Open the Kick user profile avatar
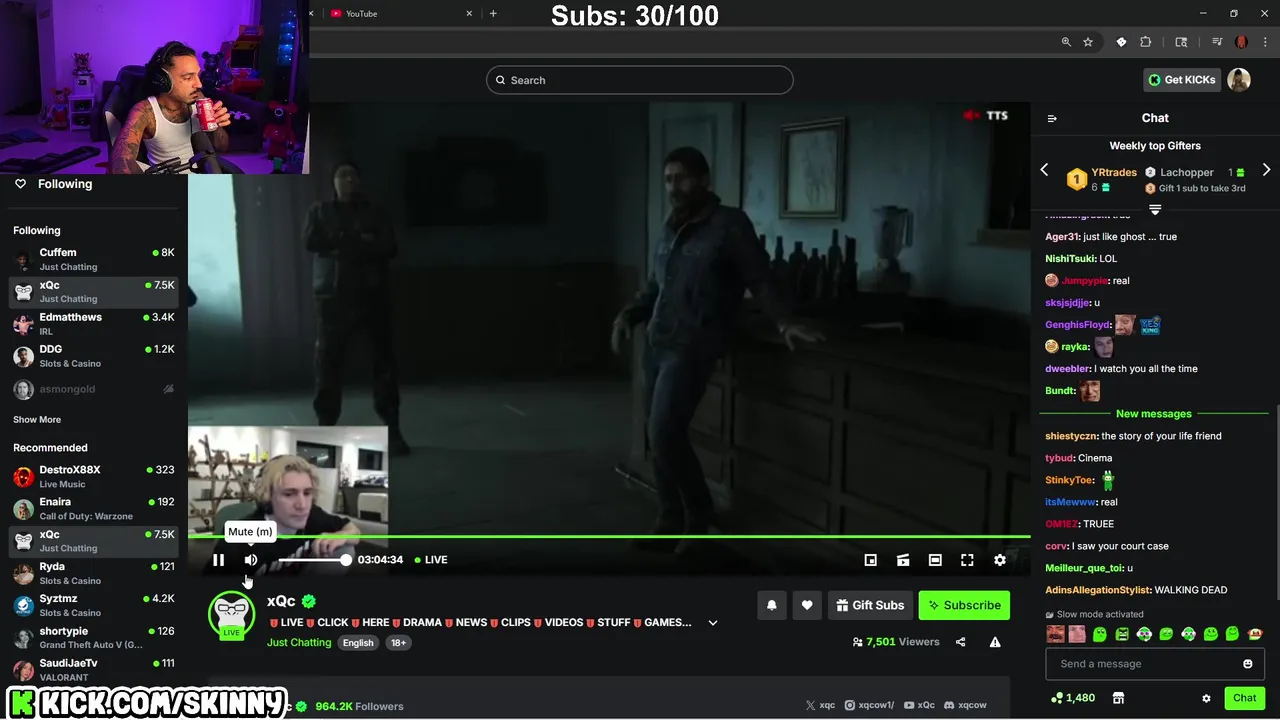Viewport: 1280px width, 720px height. coord(1239,80)
